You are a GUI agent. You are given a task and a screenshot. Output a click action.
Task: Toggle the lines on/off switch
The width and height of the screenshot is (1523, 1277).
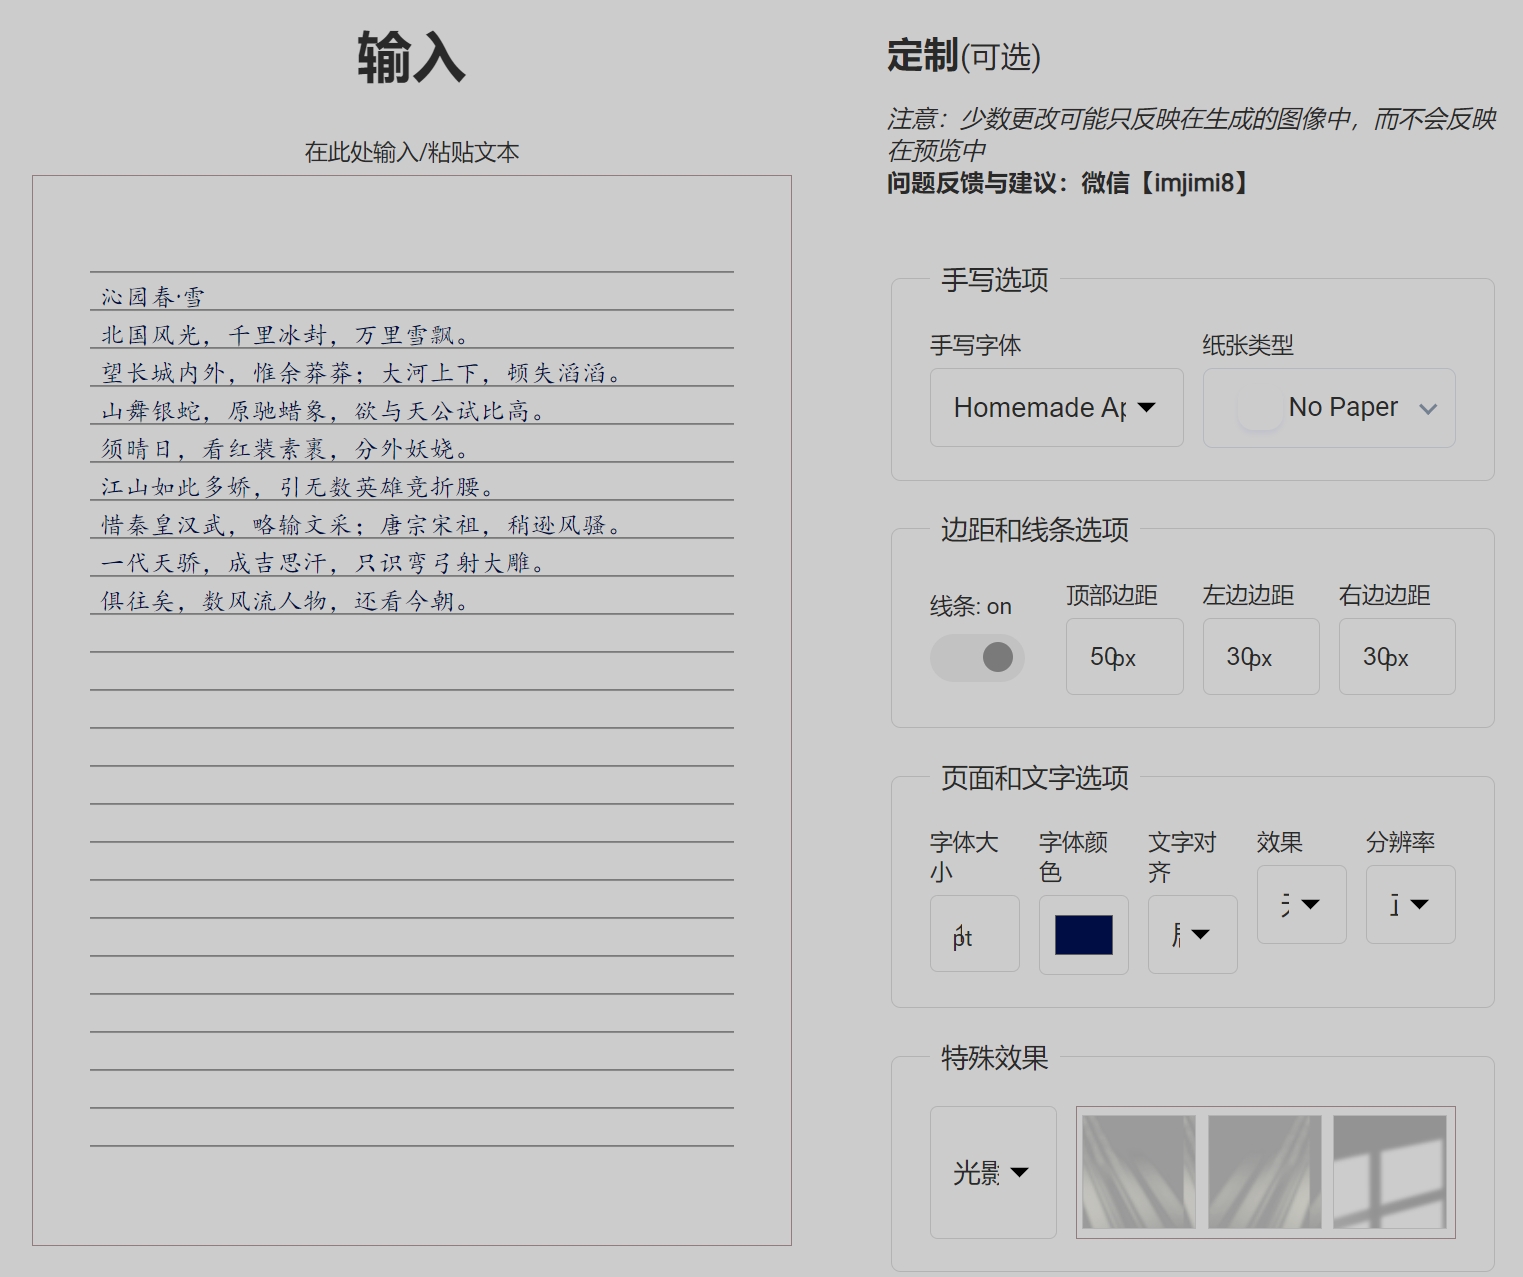pyautogui.click(x=977, y=657)
